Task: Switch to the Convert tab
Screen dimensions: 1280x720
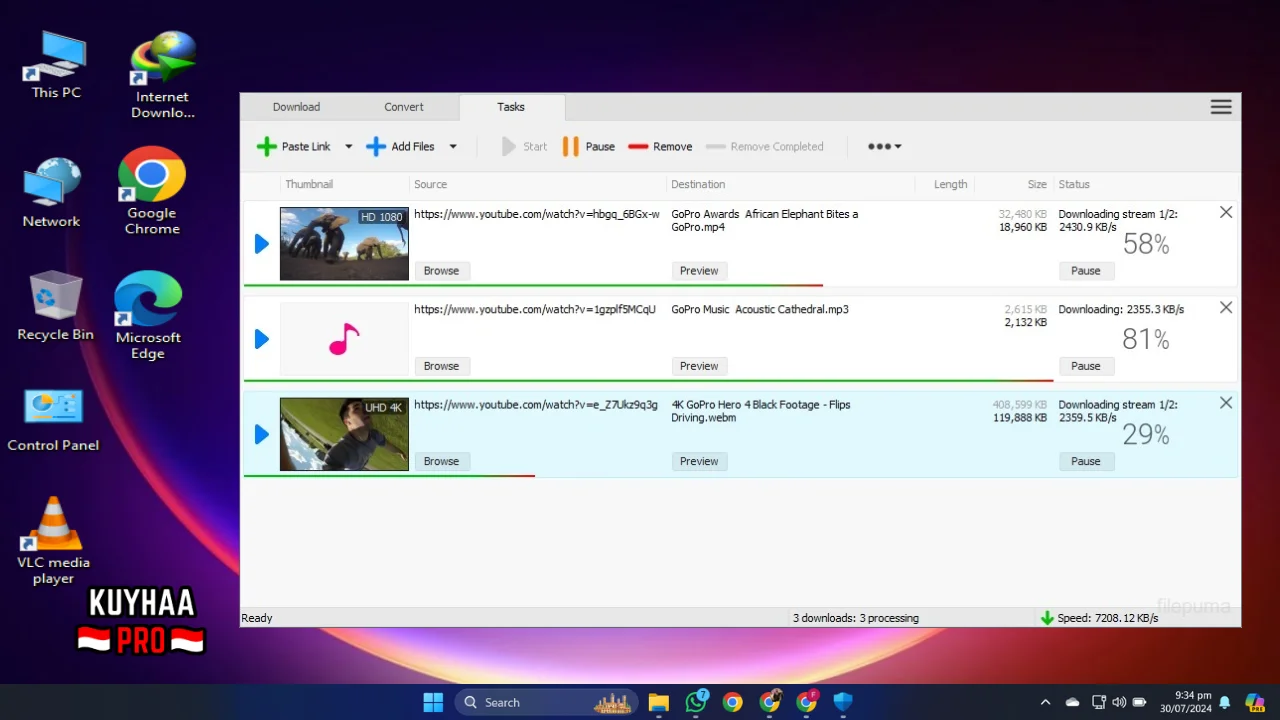Action: (x=404, y=107)
